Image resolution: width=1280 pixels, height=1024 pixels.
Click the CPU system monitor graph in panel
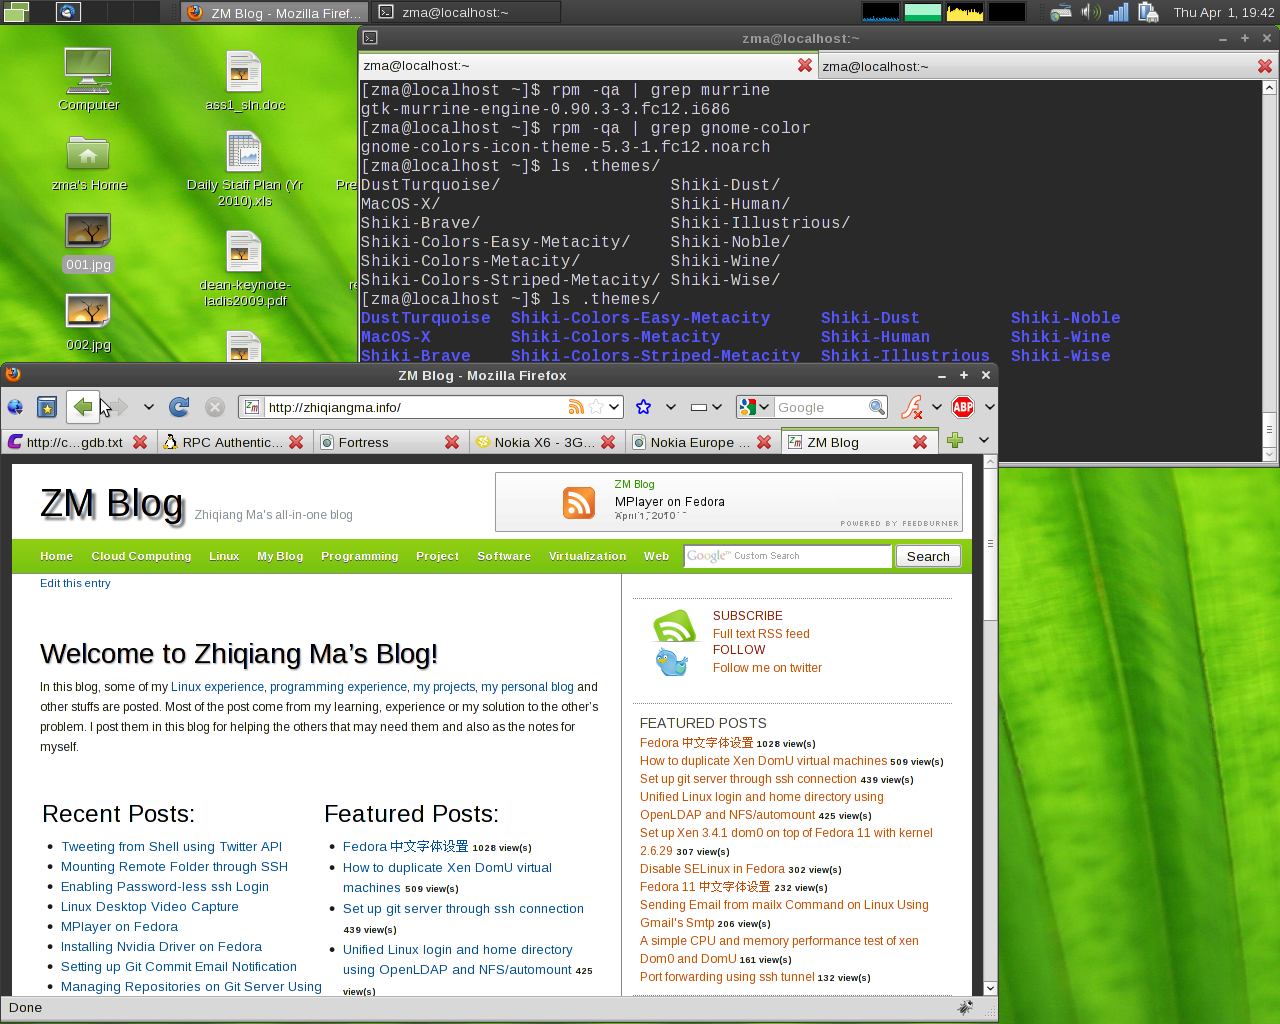pos(881,12)
